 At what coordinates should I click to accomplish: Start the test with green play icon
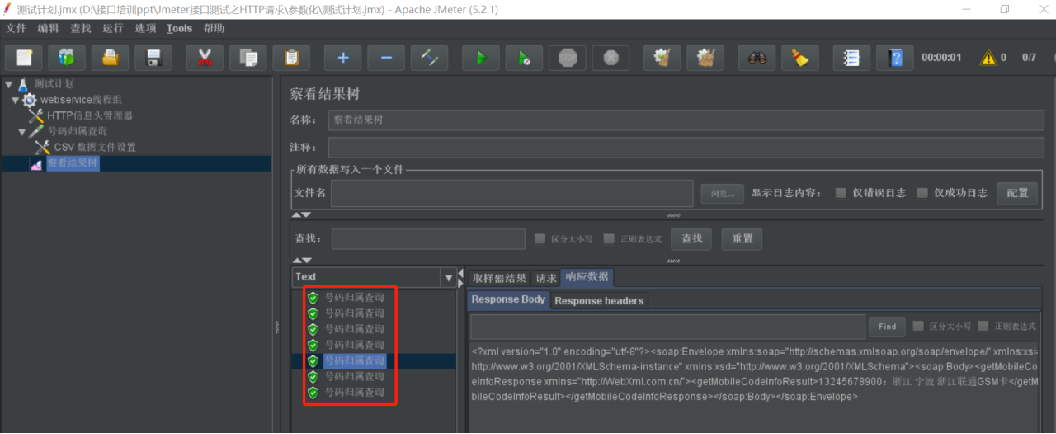coord(481,58)
